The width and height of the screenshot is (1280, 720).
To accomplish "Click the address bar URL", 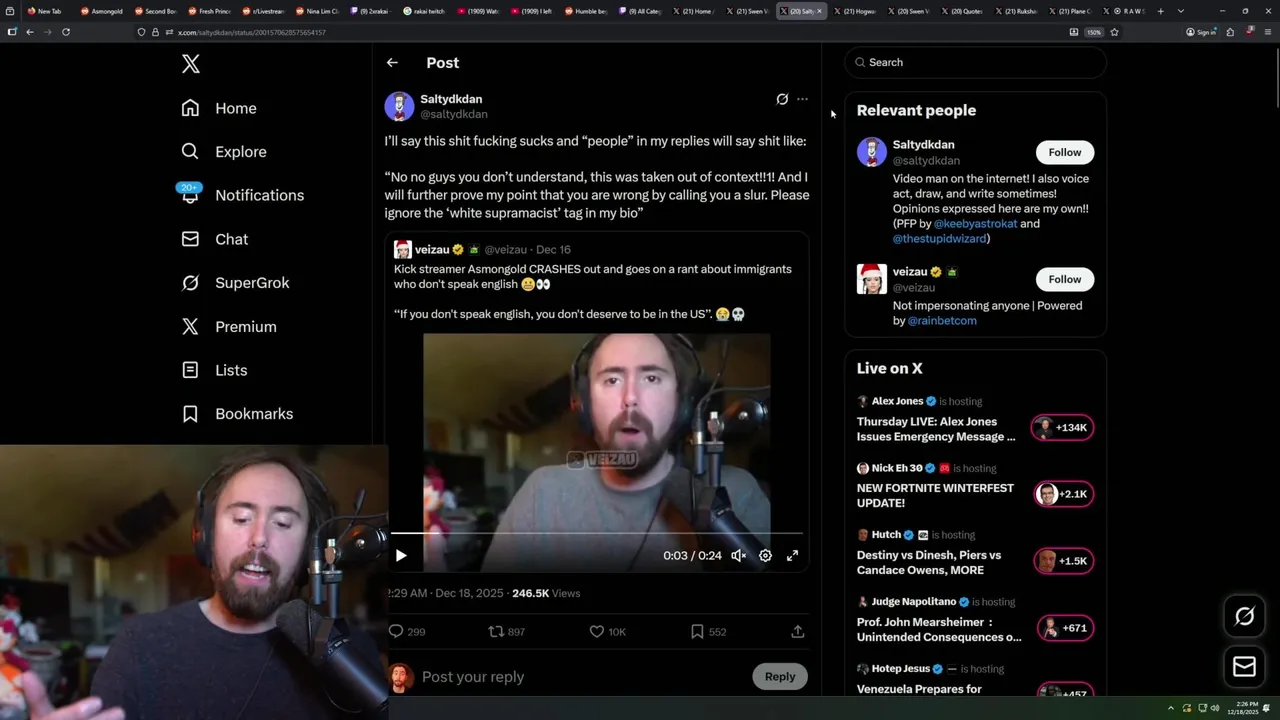I will pyautogui.click(x=251, y=32).
